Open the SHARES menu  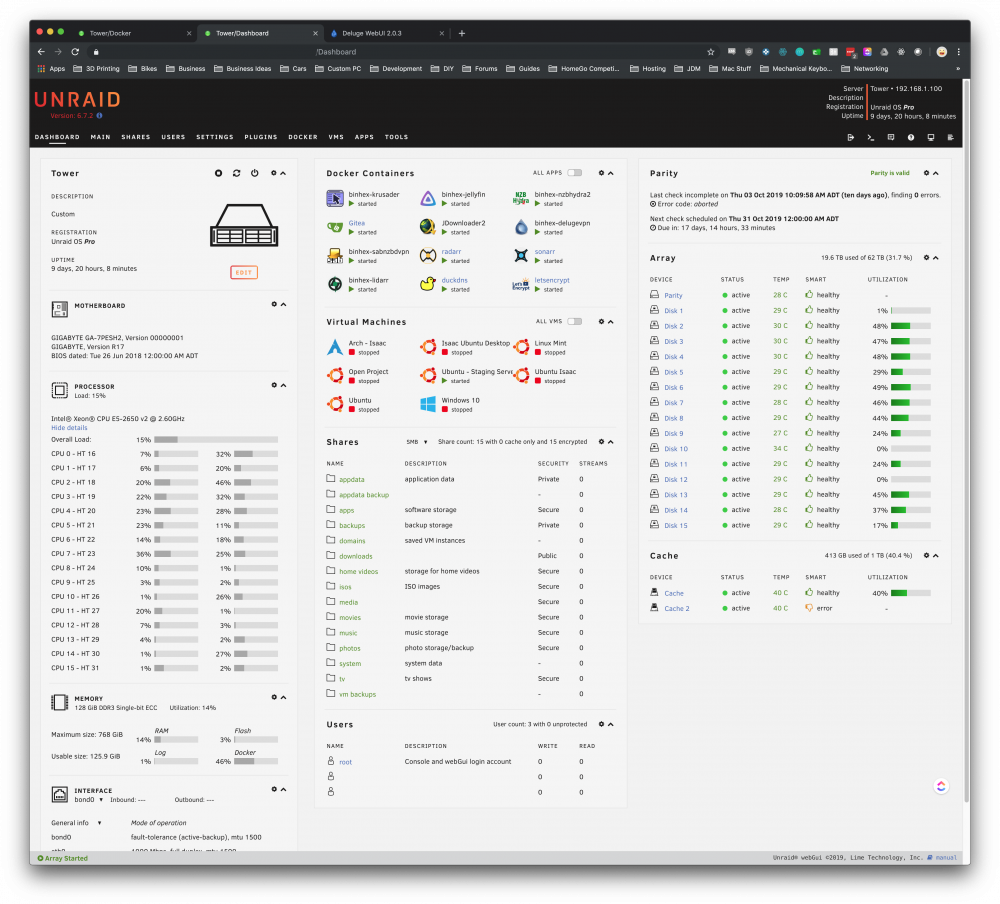click(x=136, y=137)
